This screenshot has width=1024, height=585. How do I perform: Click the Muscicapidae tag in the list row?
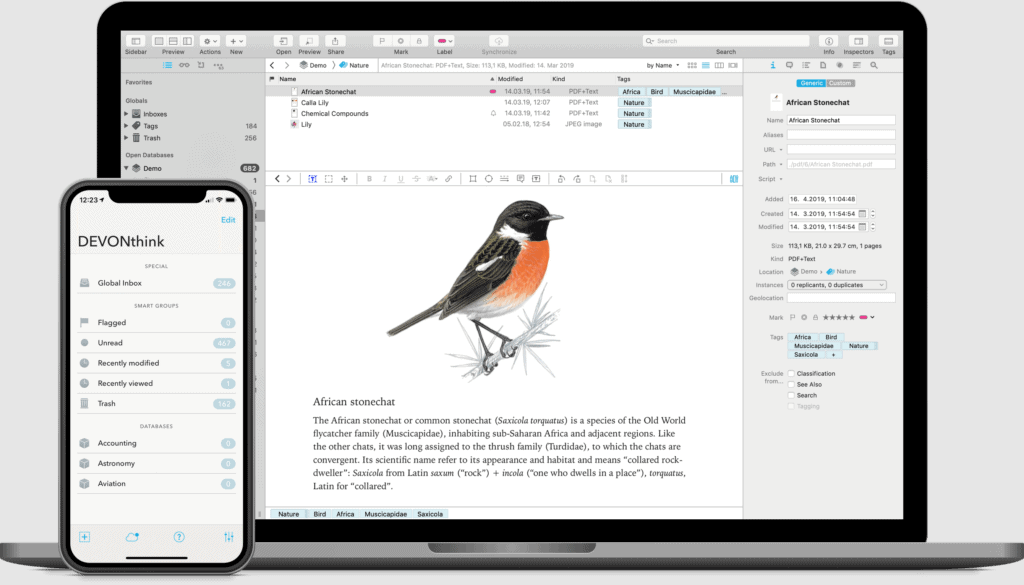[x=694, y=92]
